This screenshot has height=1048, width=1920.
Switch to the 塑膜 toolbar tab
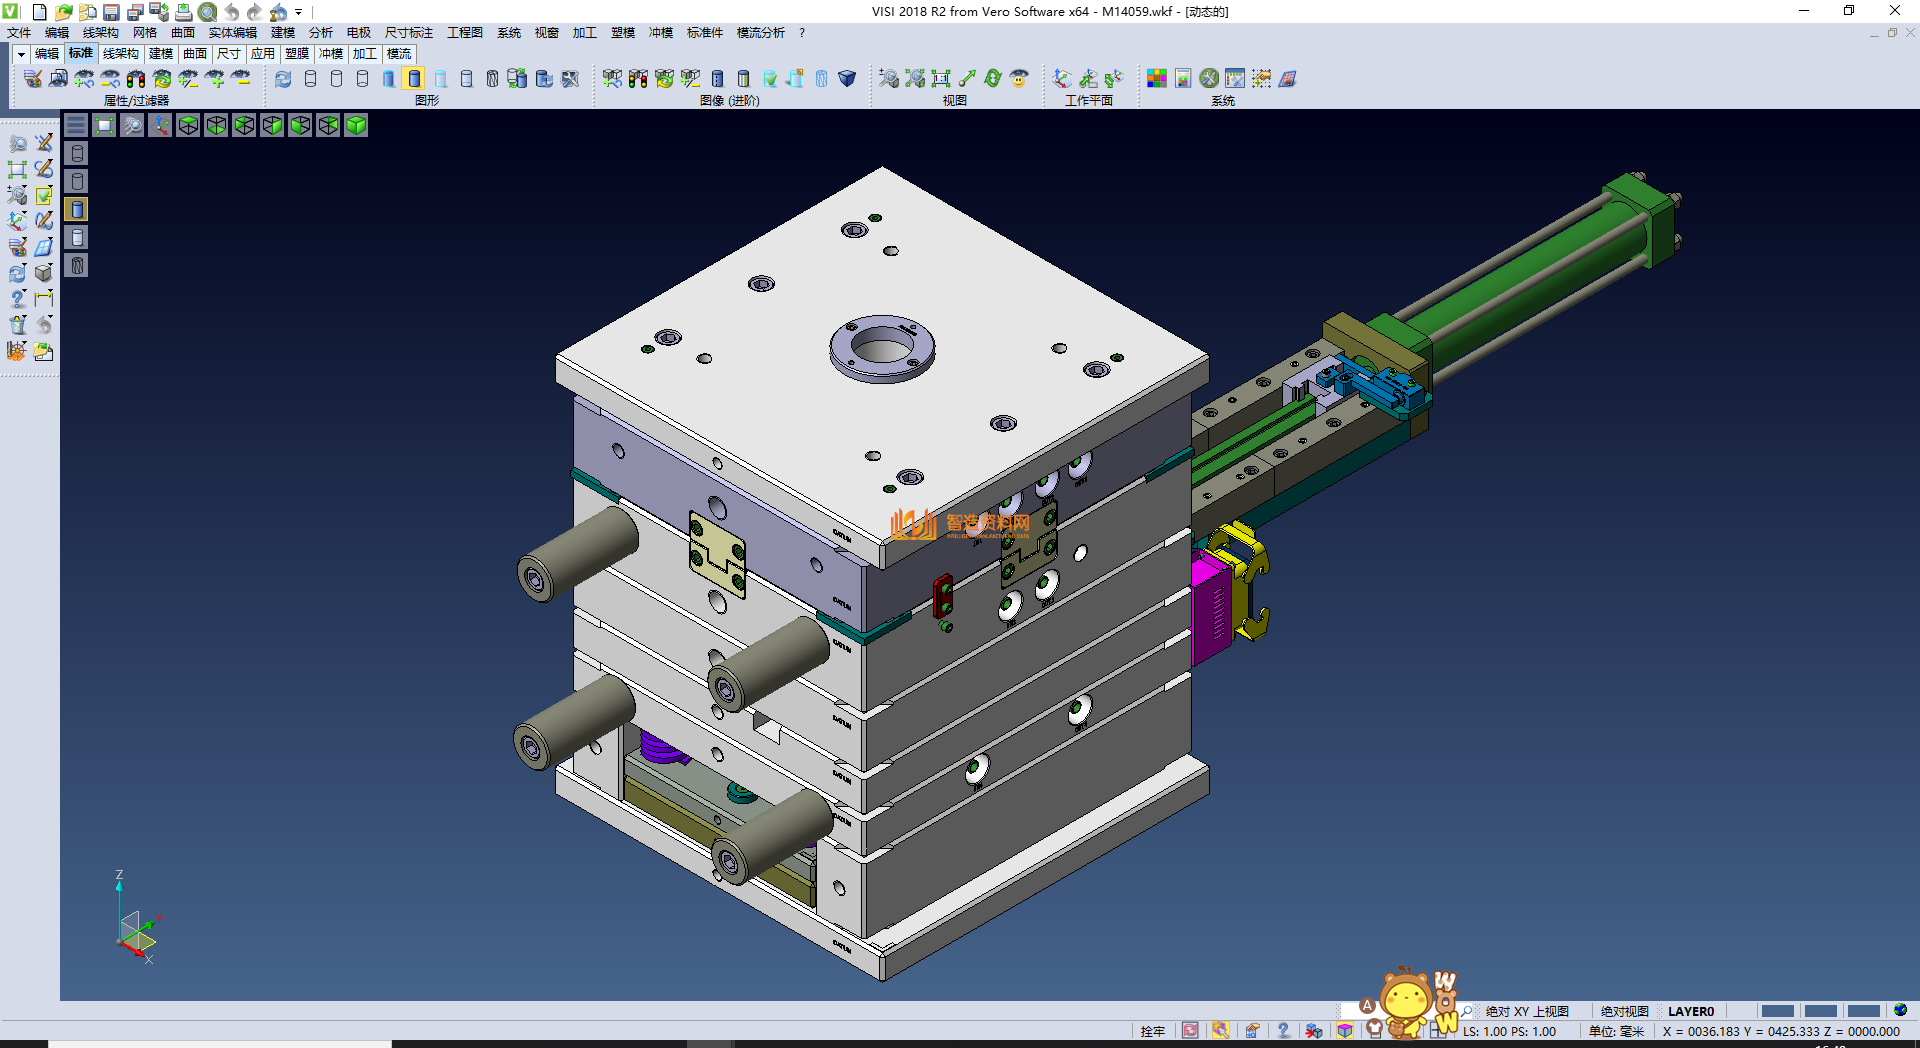(x=297, y=54)
